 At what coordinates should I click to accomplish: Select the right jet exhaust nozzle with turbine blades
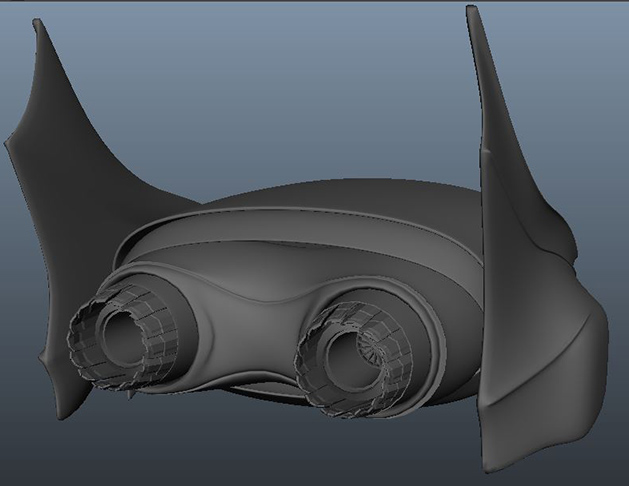pyautogui.click(x=353, y=360)
